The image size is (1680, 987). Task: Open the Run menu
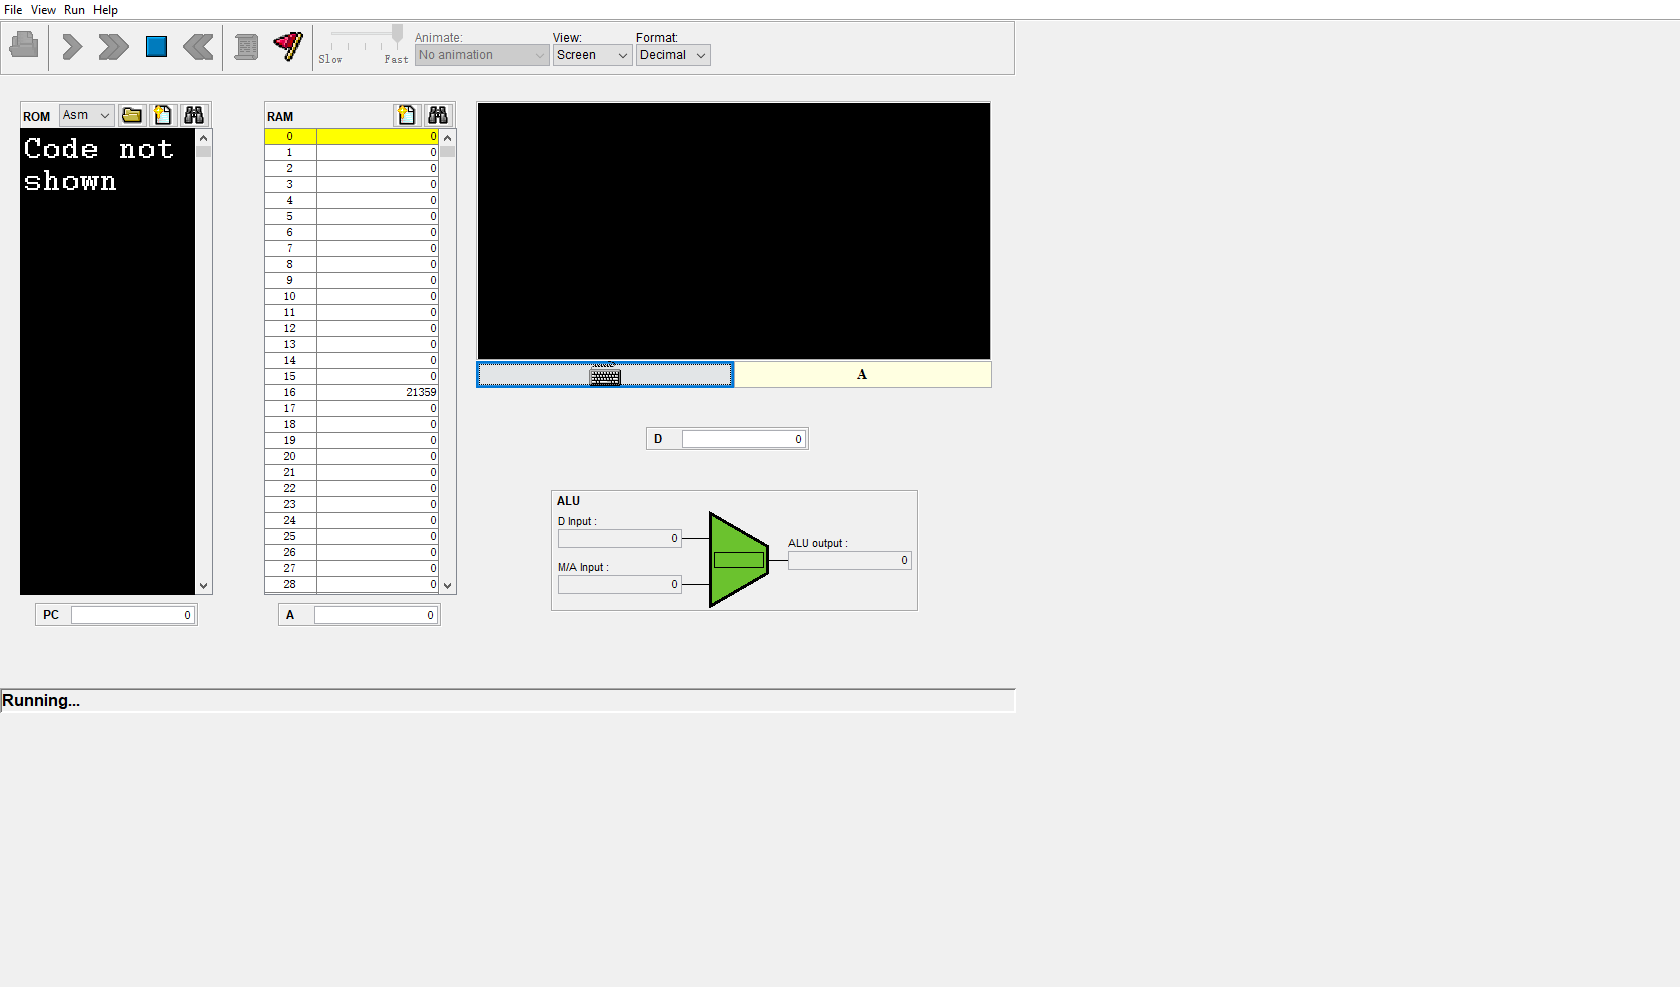74,10
